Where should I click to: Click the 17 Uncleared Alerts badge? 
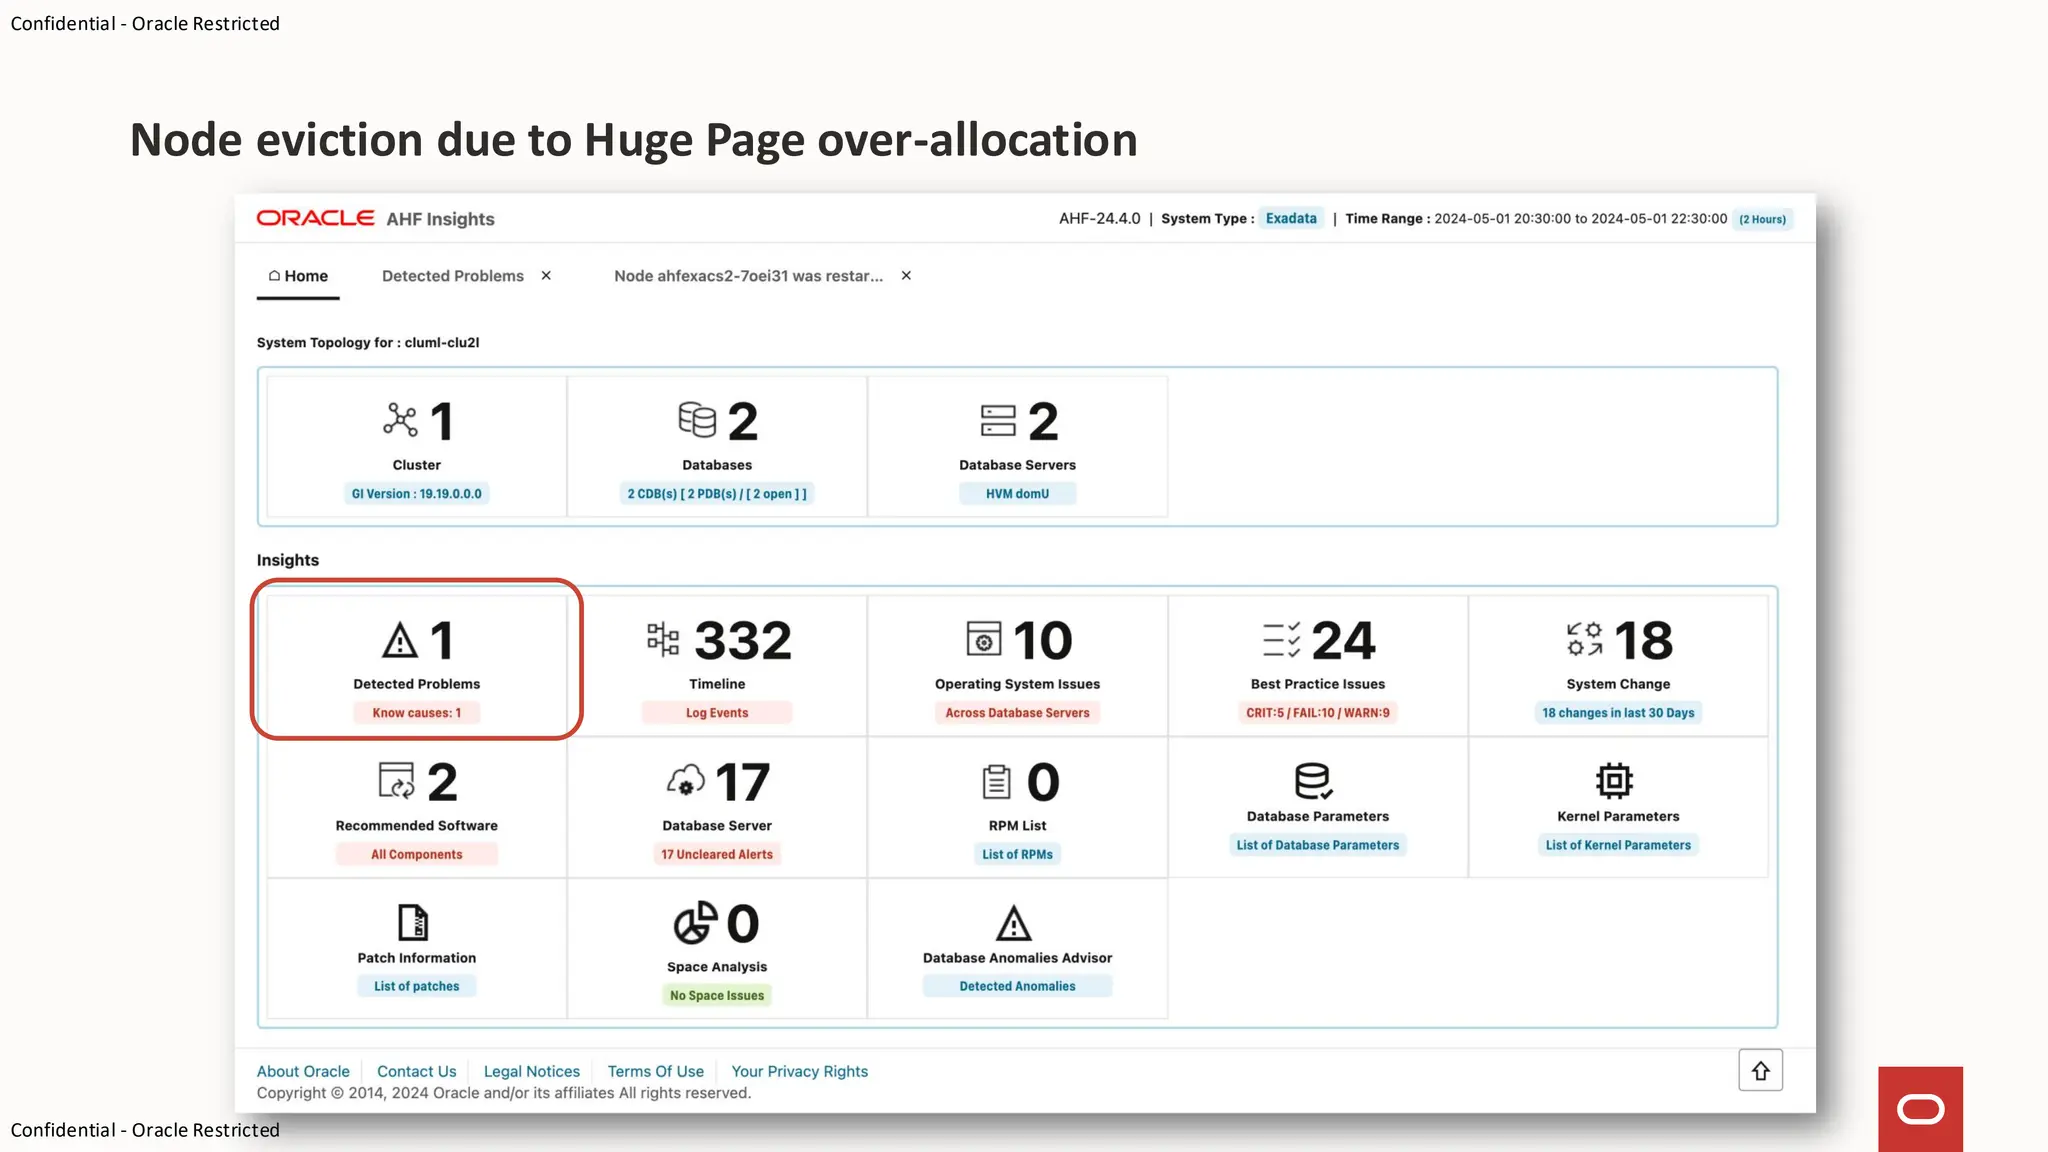coord(717,855)
